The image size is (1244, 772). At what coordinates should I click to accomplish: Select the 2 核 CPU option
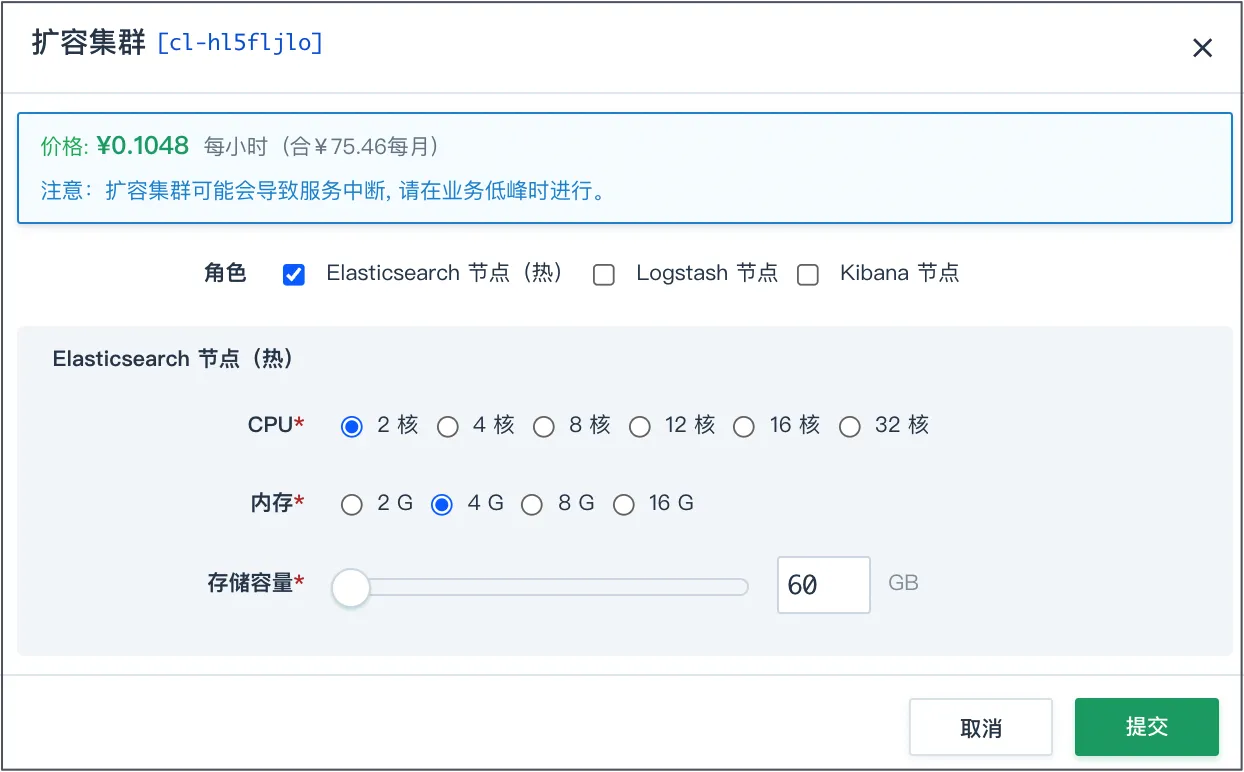point(352,427)
